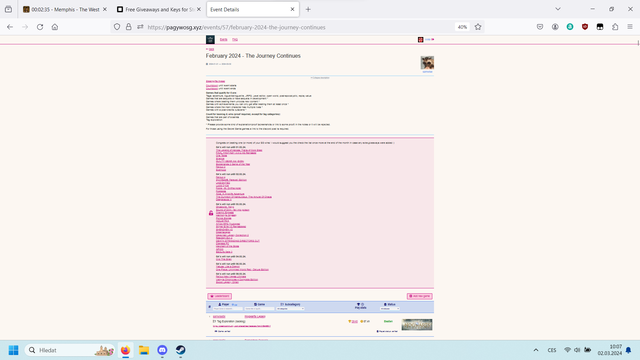Bookmark this page with the star
Screen dimensions: 640x360
point(478,27)
